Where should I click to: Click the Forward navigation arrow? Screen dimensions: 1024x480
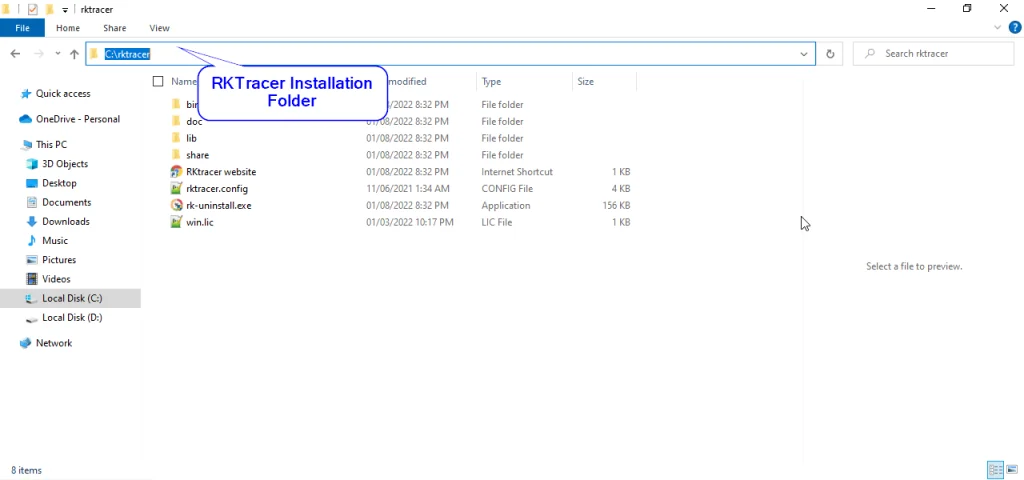39,54
